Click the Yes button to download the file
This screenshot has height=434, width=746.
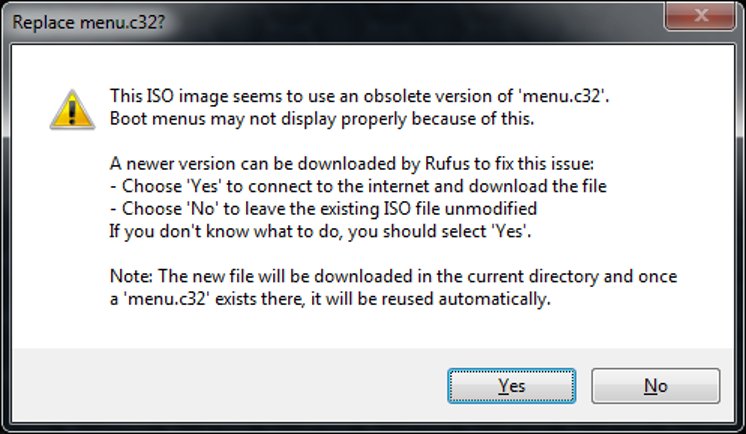[511, 386]
